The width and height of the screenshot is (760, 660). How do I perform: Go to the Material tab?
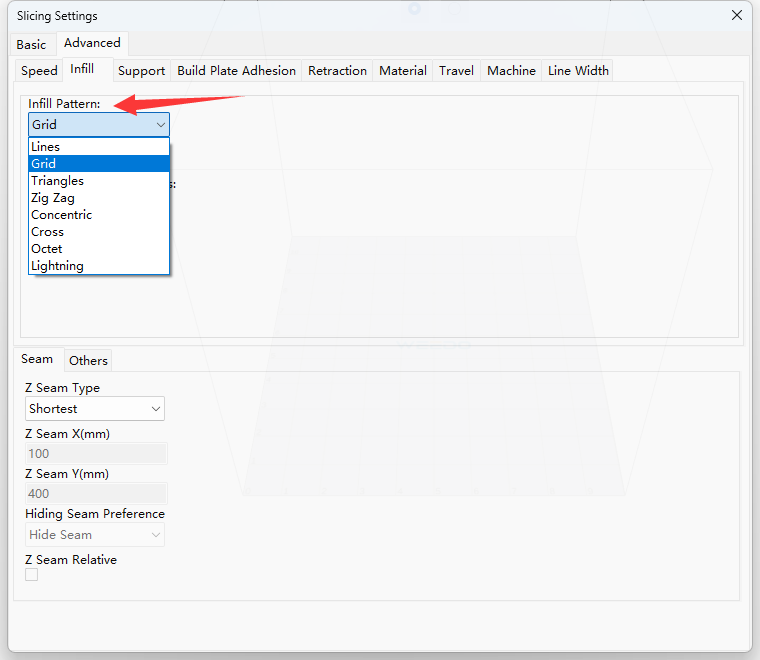(403, 70)
